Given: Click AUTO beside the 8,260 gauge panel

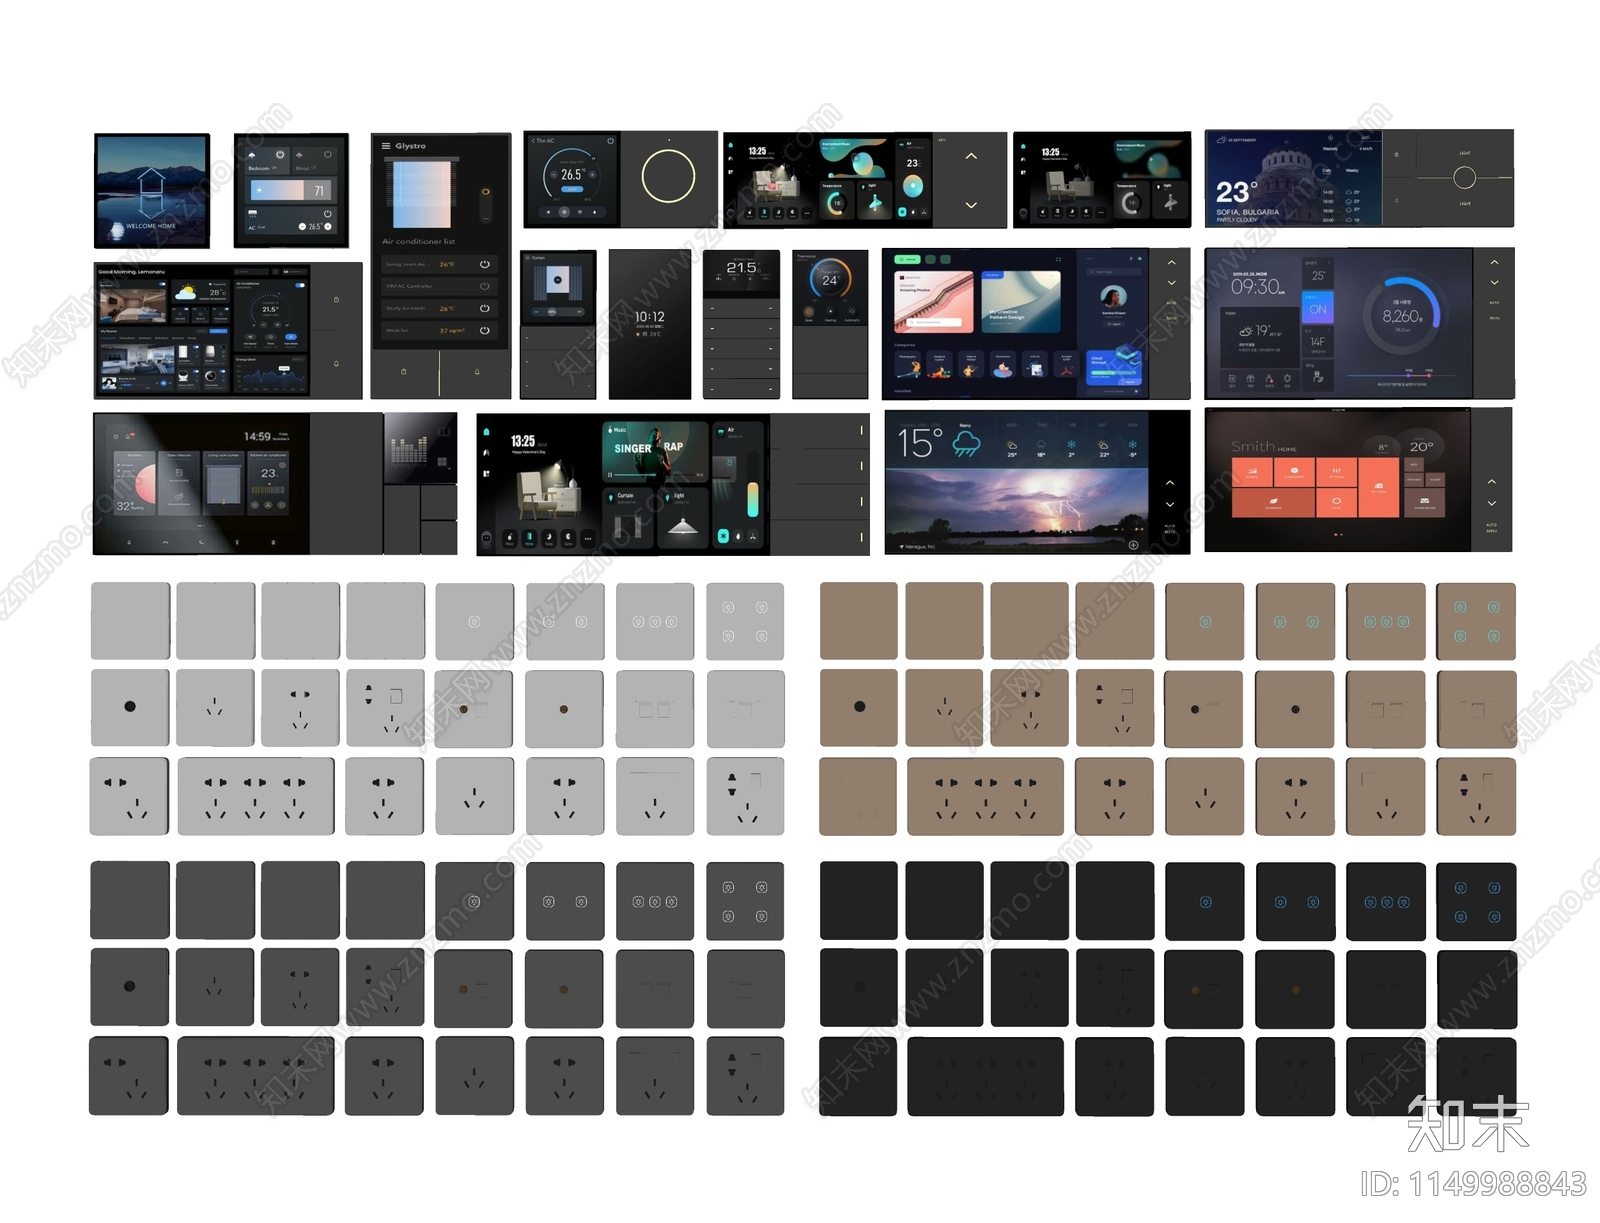Looking at the screenshot, I should [1494, 303].
